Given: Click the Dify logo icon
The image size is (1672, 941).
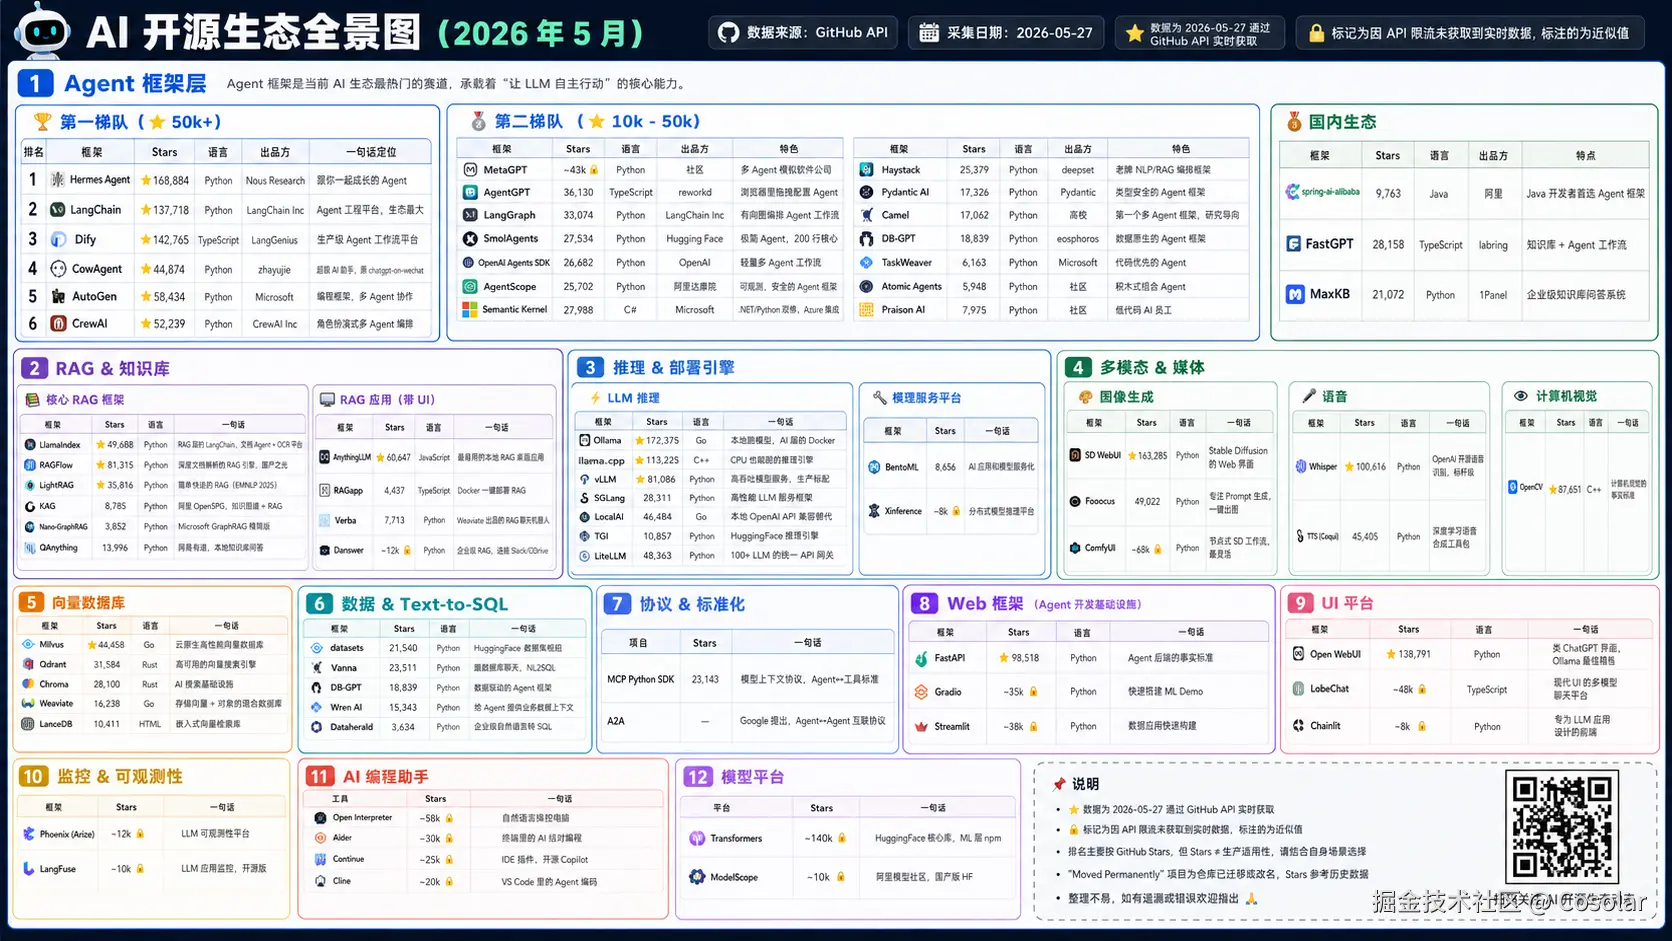Looking at the screenshot, I should point(58,240).
